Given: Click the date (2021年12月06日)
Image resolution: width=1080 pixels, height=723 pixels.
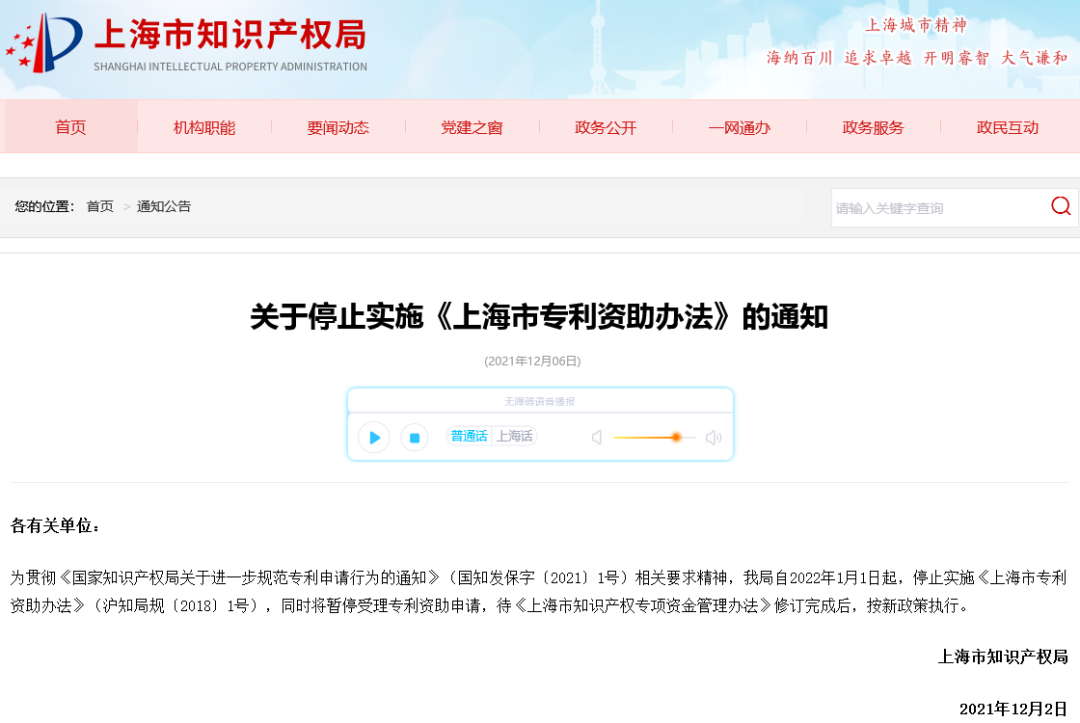Looking at the screenshot, I should pos(532,361).
